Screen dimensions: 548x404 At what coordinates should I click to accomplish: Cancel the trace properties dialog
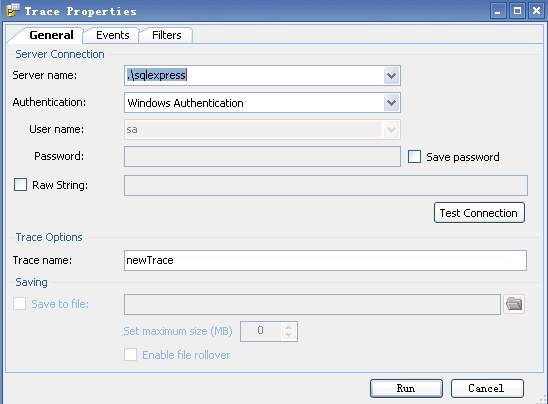[487, 388]
